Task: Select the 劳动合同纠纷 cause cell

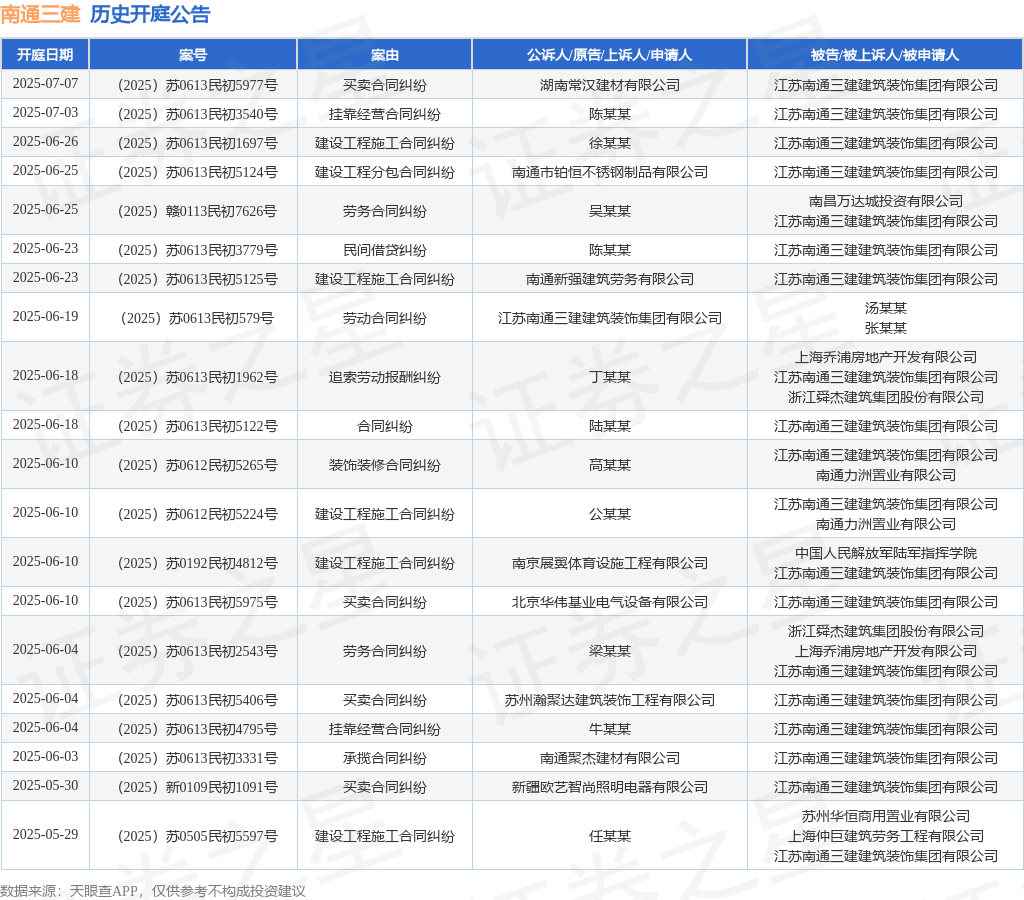Action: click(x=385, y=318)
